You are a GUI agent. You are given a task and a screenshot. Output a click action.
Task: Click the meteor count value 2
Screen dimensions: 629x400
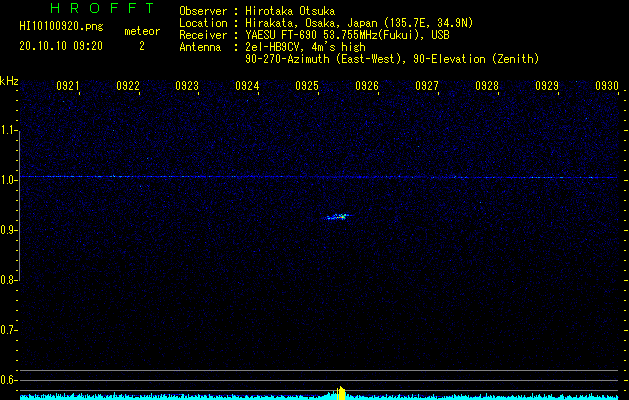pyautogui.click(x=142, y=46)
